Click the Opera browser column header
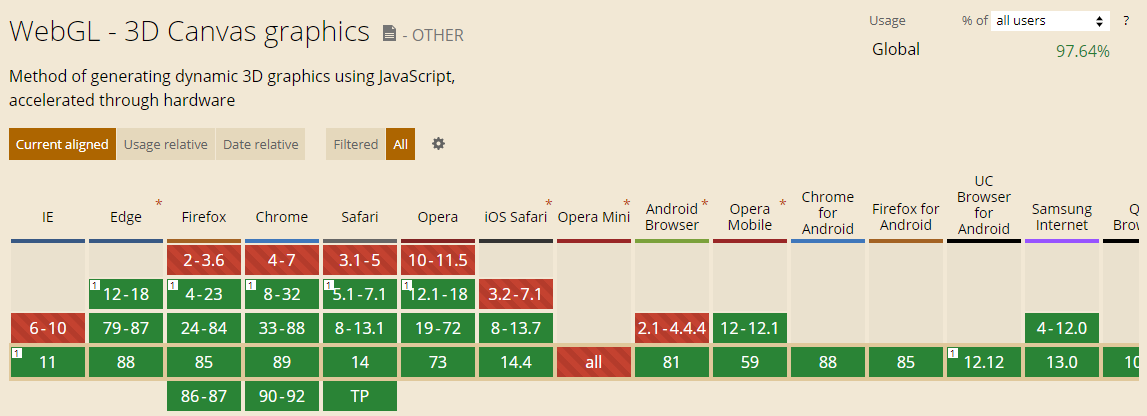 click(x=437, y=216)
